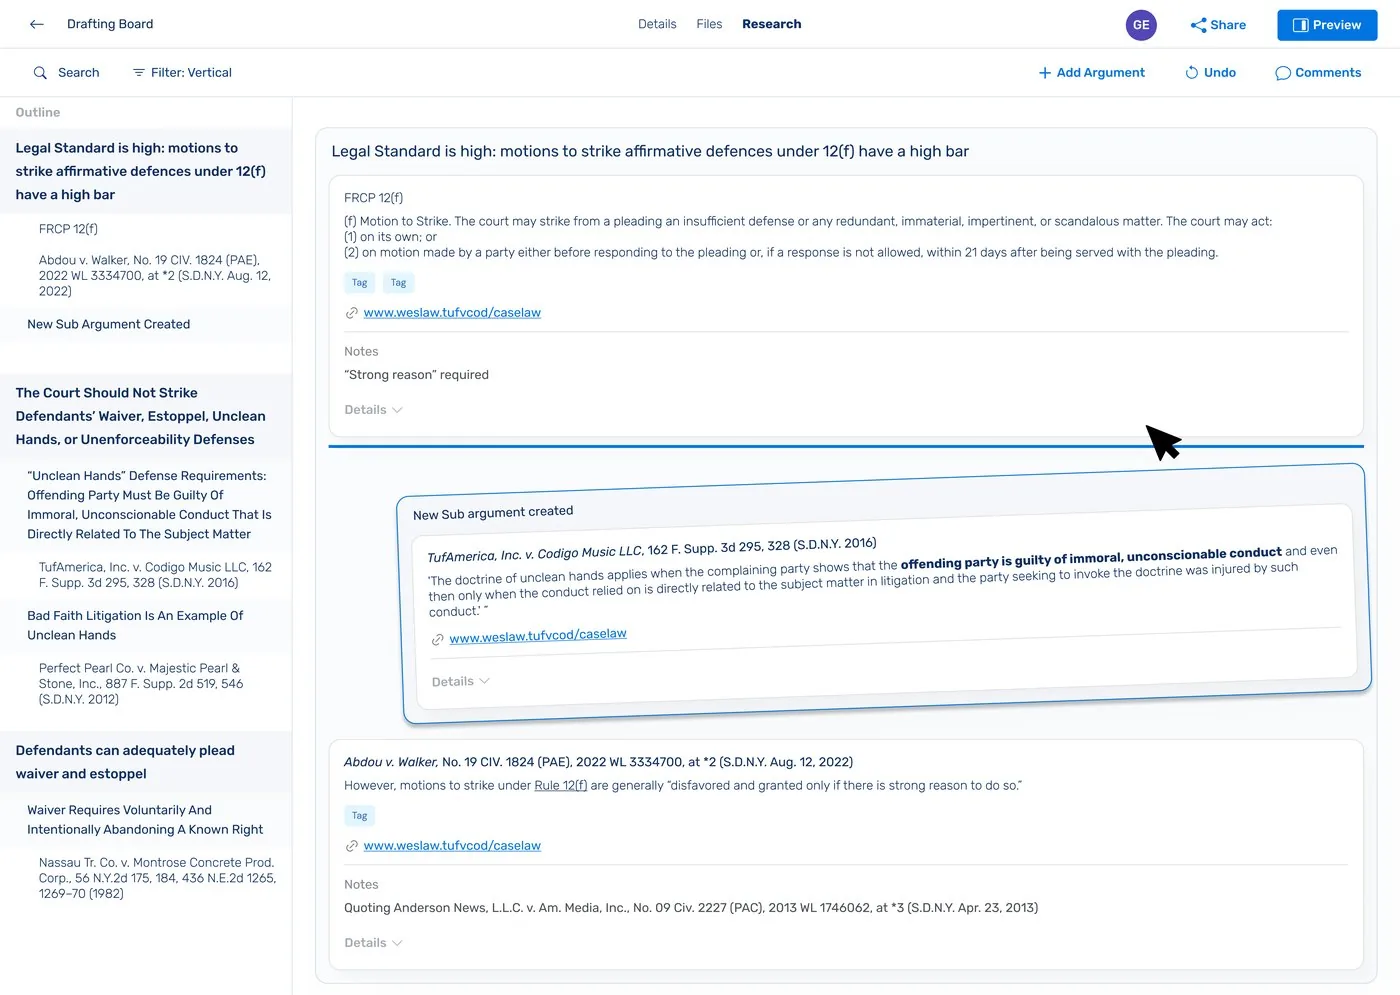Click the Rule 12(f) link

click(561, 786)
